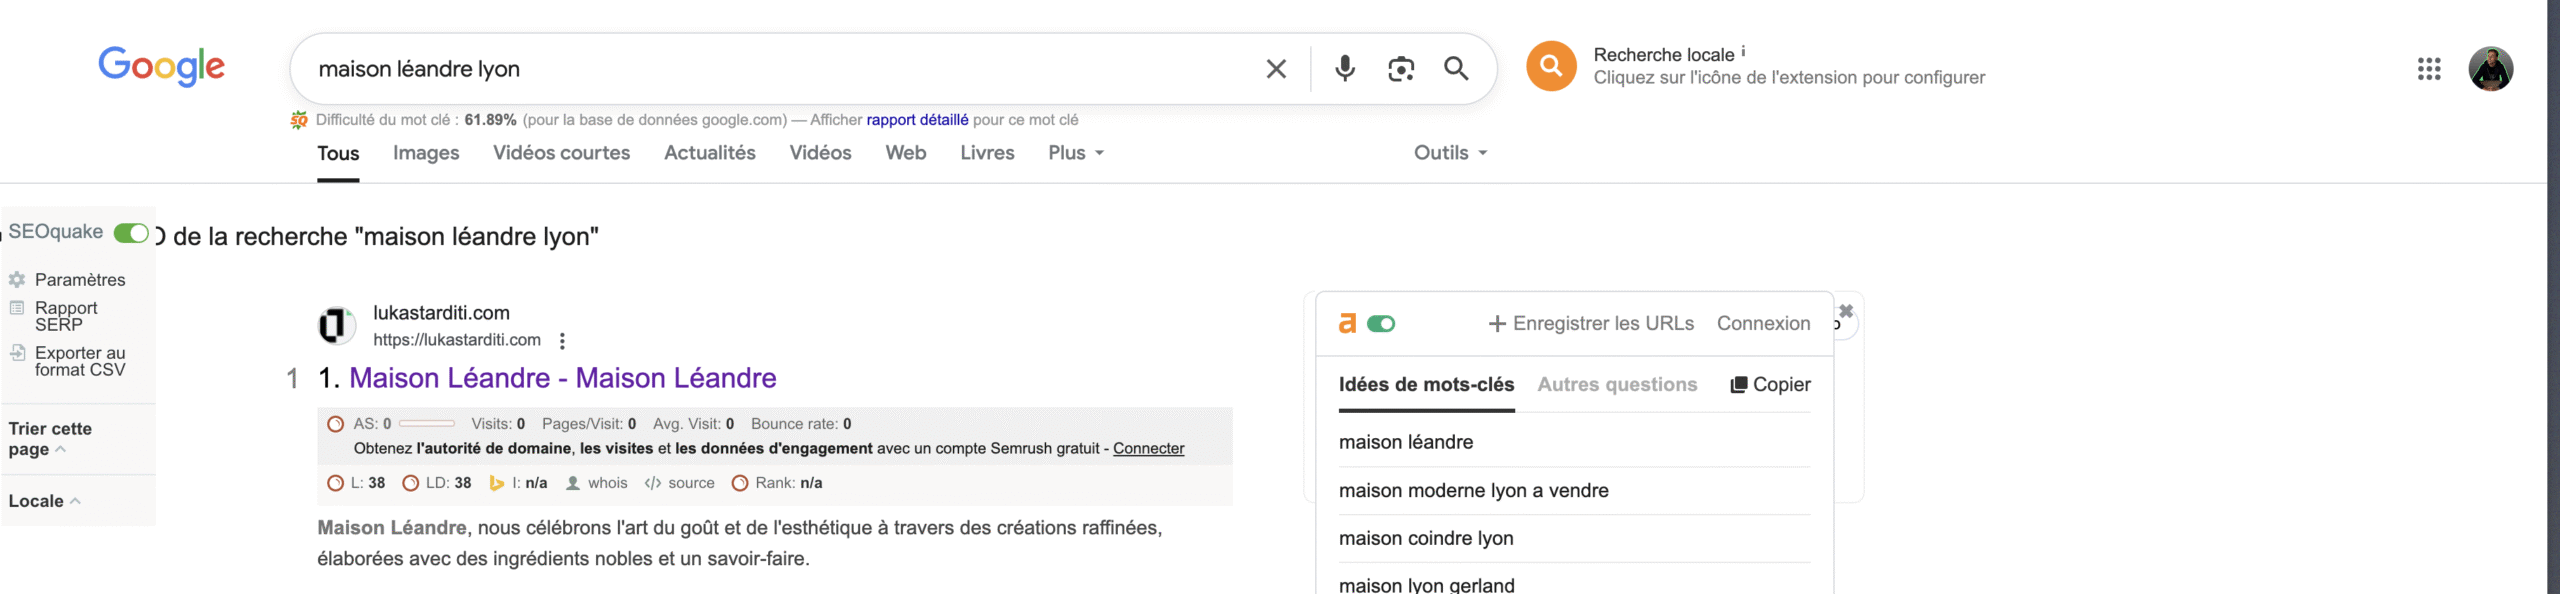
Task: Select keyword idea 'maison léandre'
Action: [1405, 442]
